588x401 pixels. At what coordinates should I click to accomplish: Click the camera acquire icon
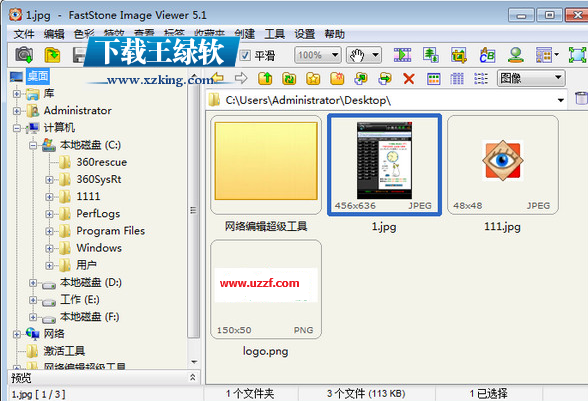[24, 55]
